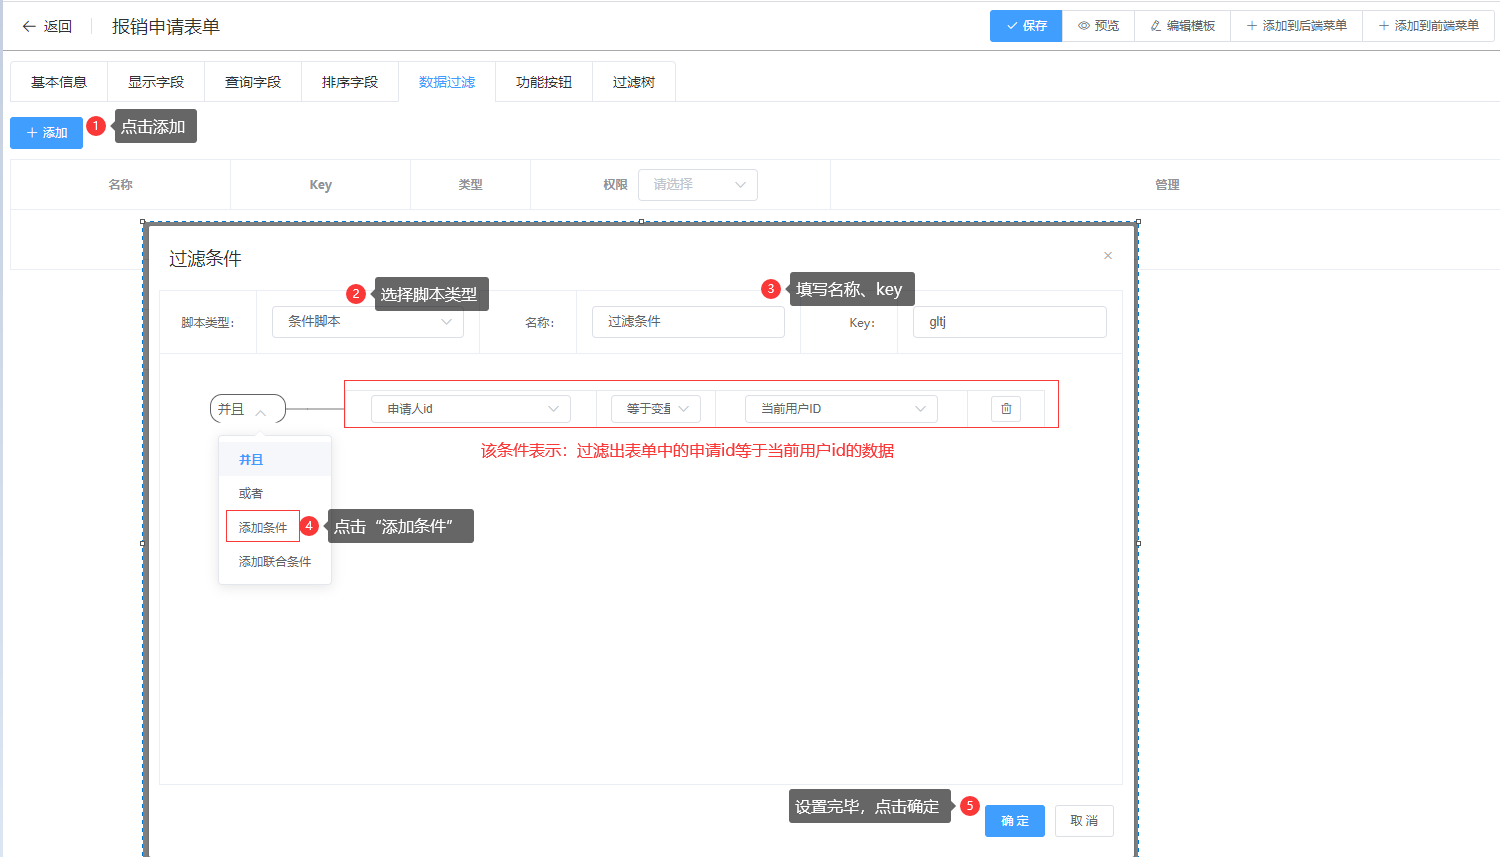Open the 权限 请选择 dropdown

(697, 185)
